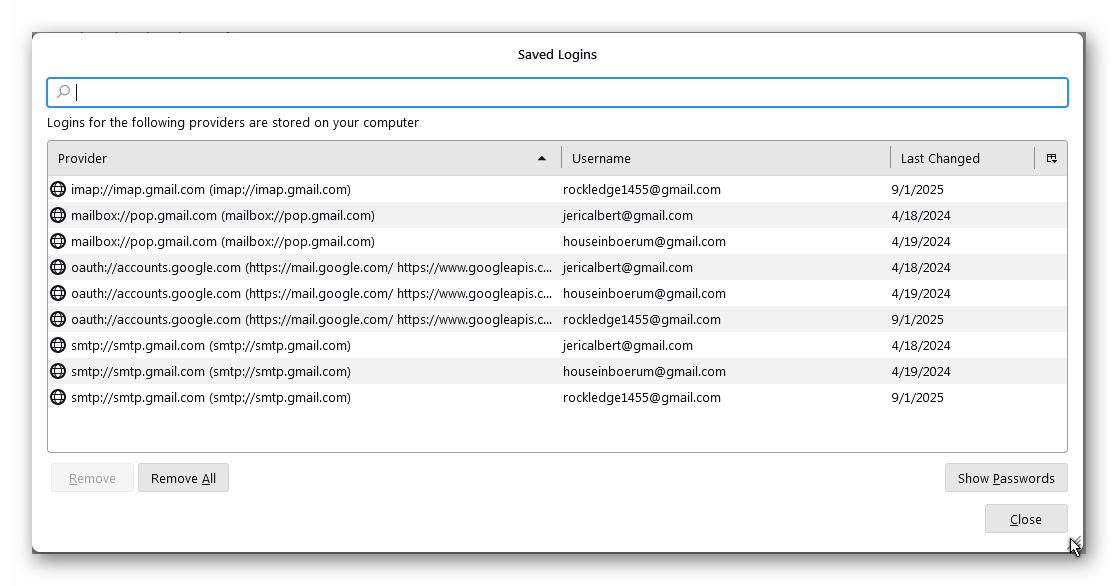
Task: Click globe icon beside imap.gmail.com login
Action: (x=58, y=189)
